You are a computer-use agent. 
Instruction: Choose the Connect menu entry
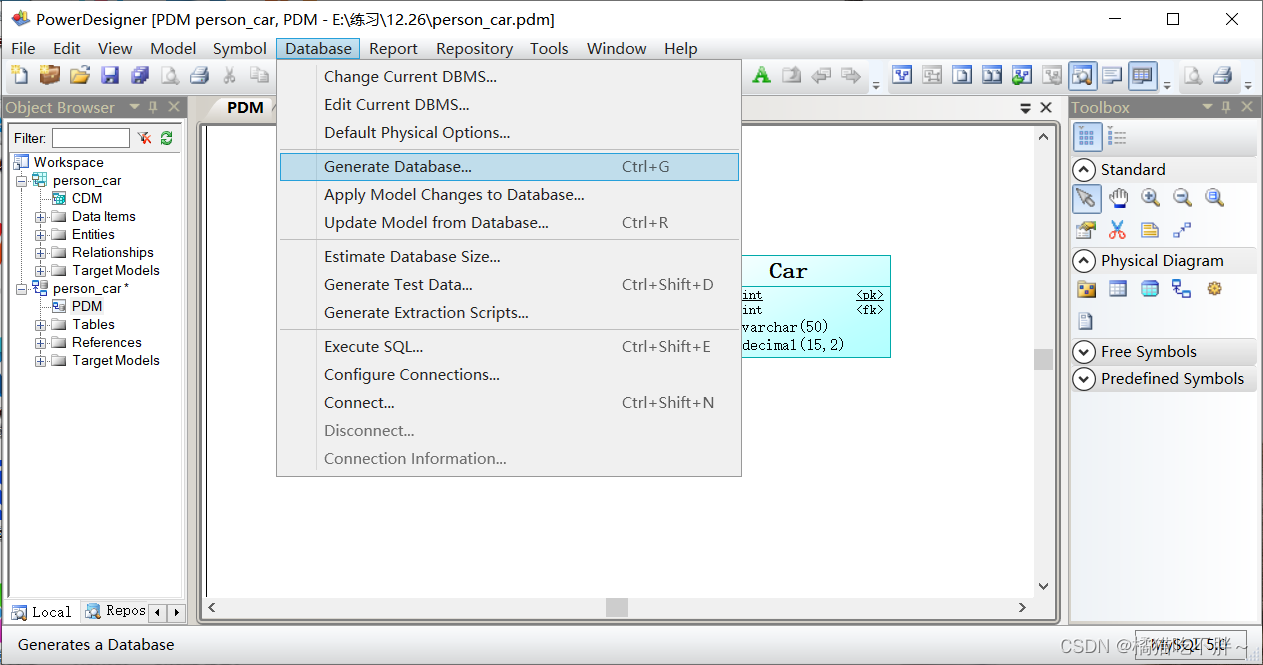(509, 403)
